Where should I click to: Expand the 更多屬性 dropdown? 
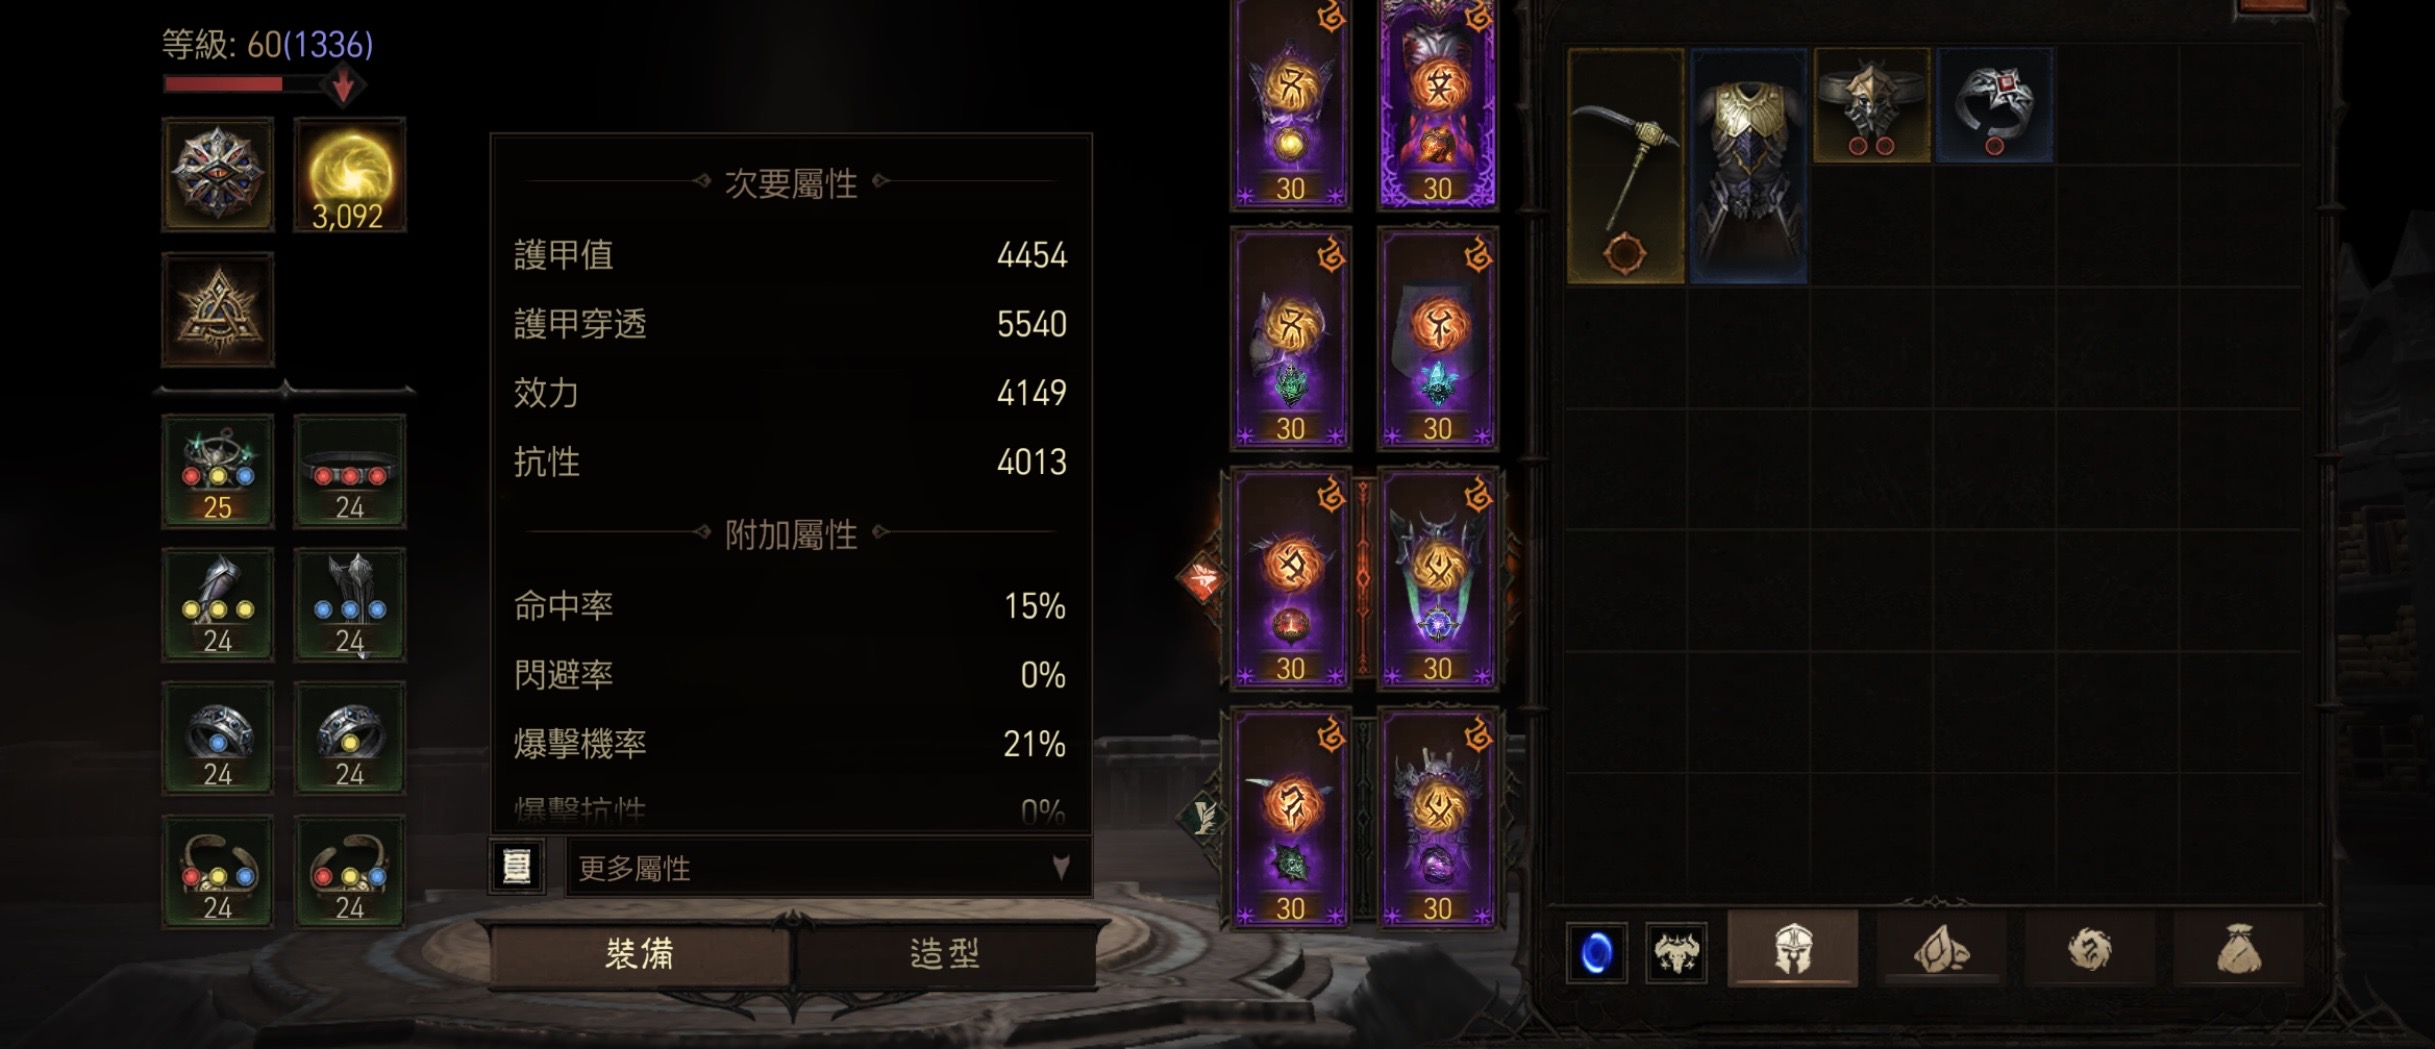click(x=828, y=867)
